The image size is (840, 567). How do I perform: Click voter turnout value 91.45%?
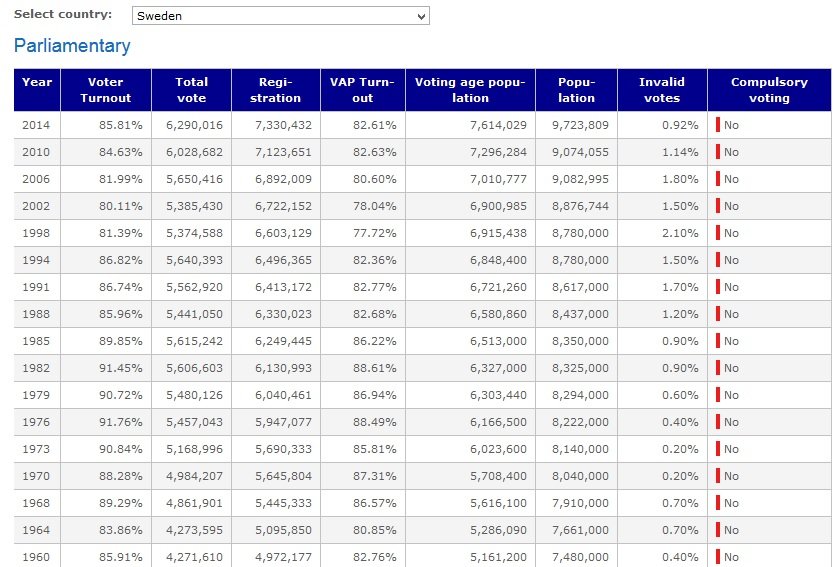(x=121, y=368)
